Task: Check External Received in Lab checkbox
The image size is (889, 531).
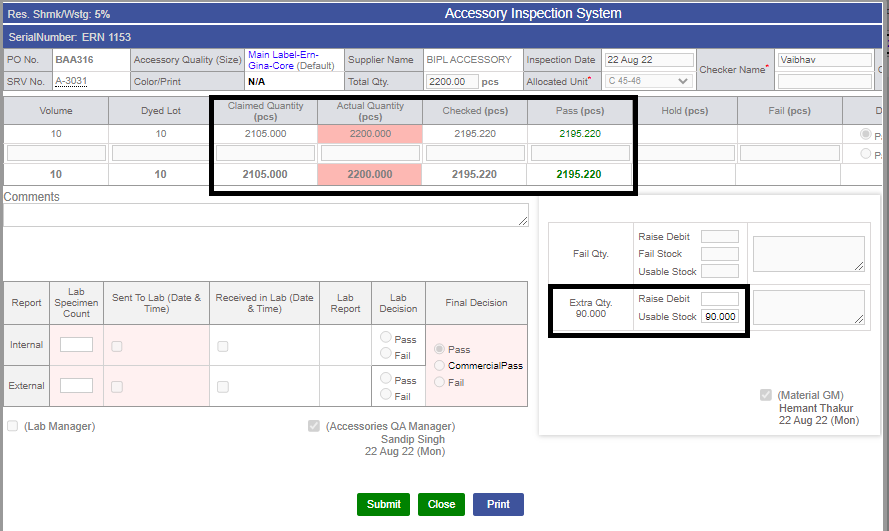Action: pos(223,386)
